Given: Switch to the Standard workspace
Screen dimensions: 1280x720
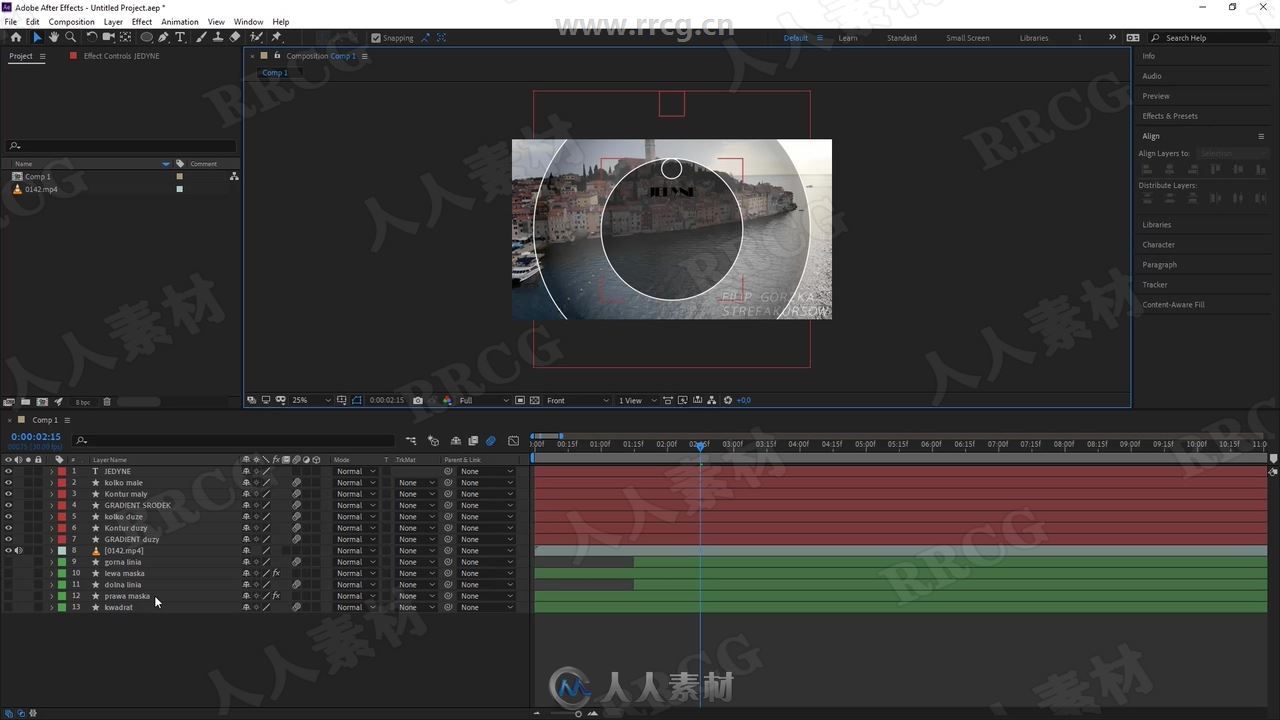Looking at the screenshot, I should coord(901,38).
